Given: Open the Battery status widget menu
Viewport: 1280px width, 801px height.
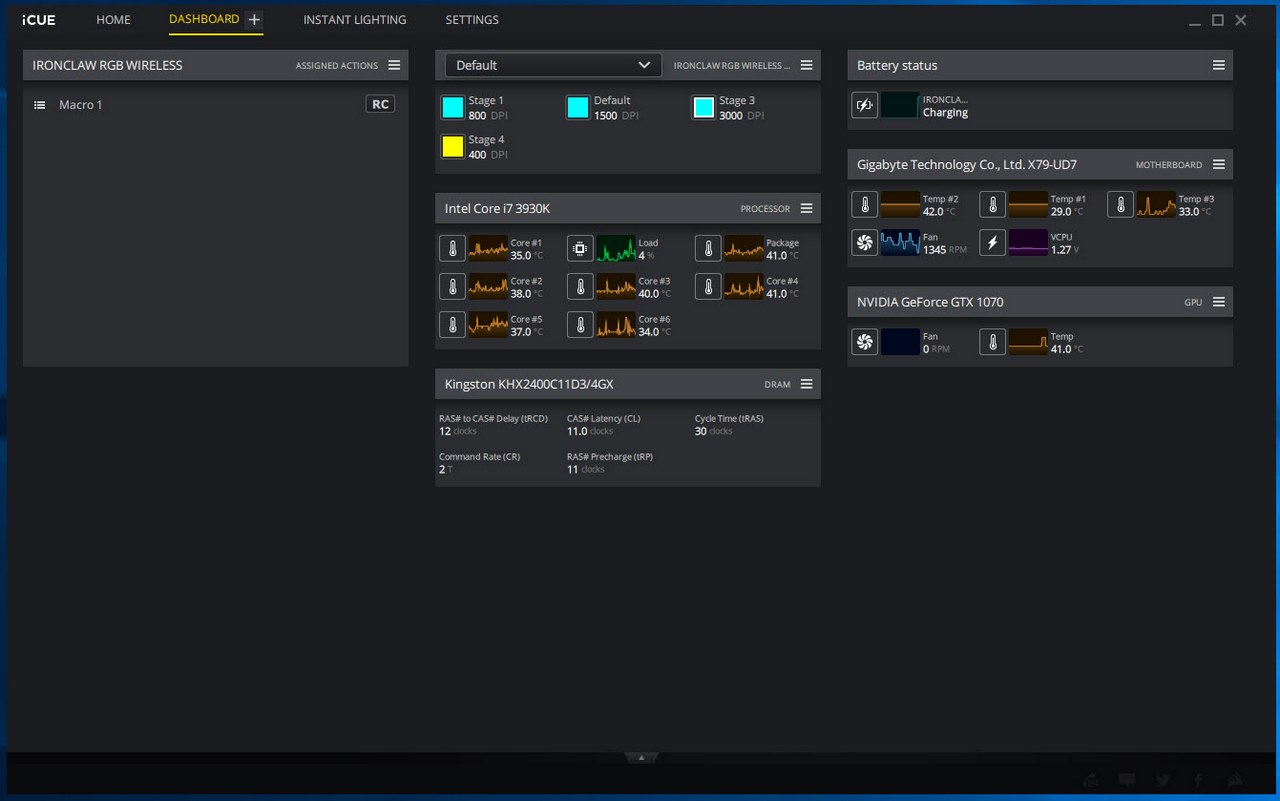Looking at the screenshot, I should [x=1218, y=65].
